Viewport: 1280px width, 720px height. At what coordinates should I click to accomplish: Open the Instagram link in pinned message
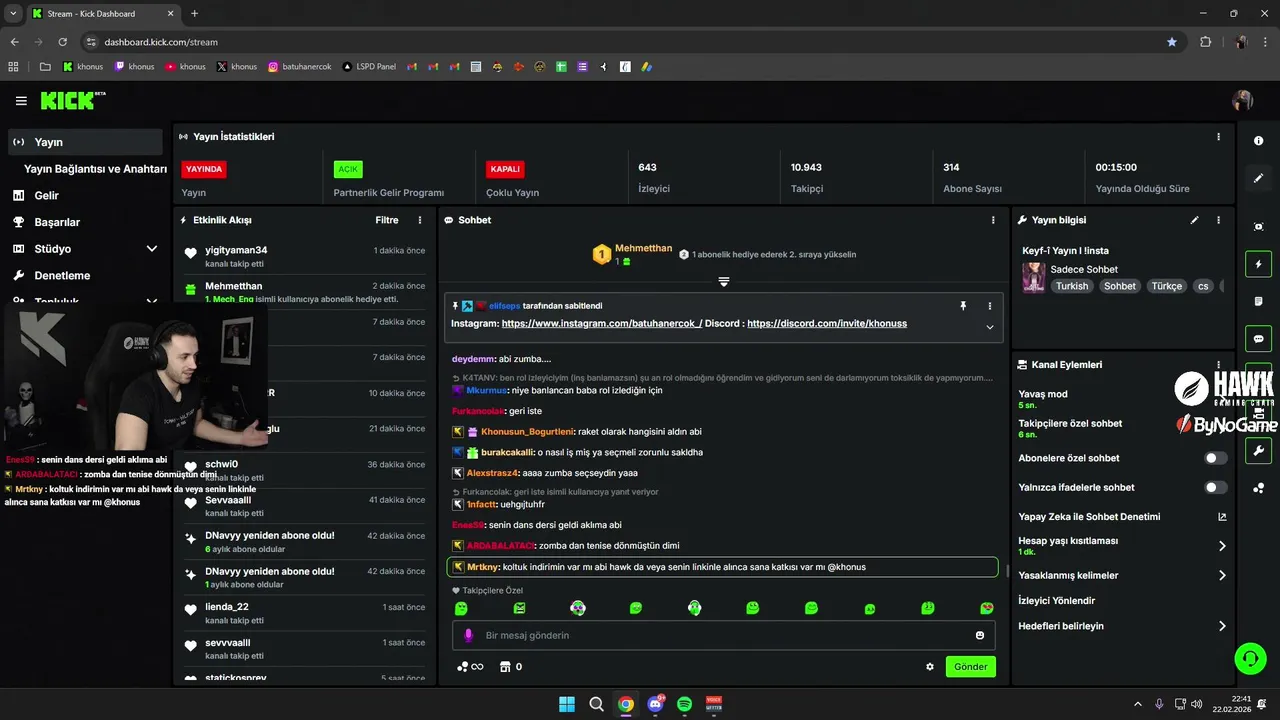pyautogui.click(x=602, y=324)
